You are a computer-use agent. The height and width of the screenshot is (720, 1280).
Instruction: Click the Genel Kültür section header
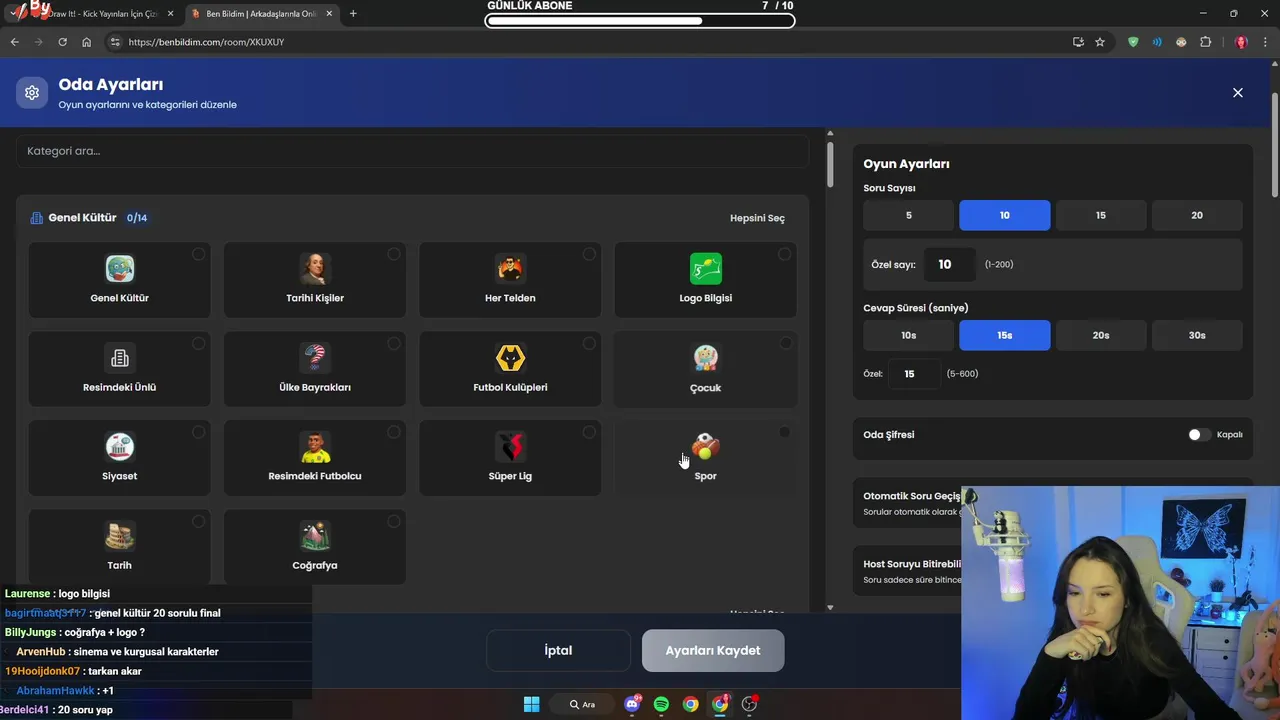(82, 218)
